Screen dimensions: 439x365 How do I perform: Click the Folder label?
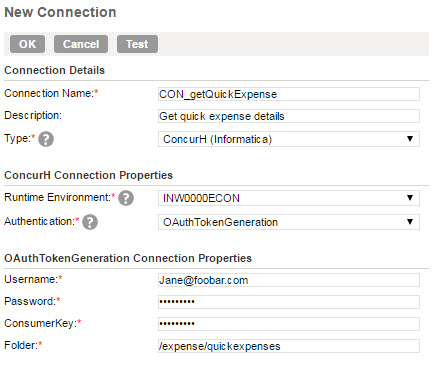23,345
